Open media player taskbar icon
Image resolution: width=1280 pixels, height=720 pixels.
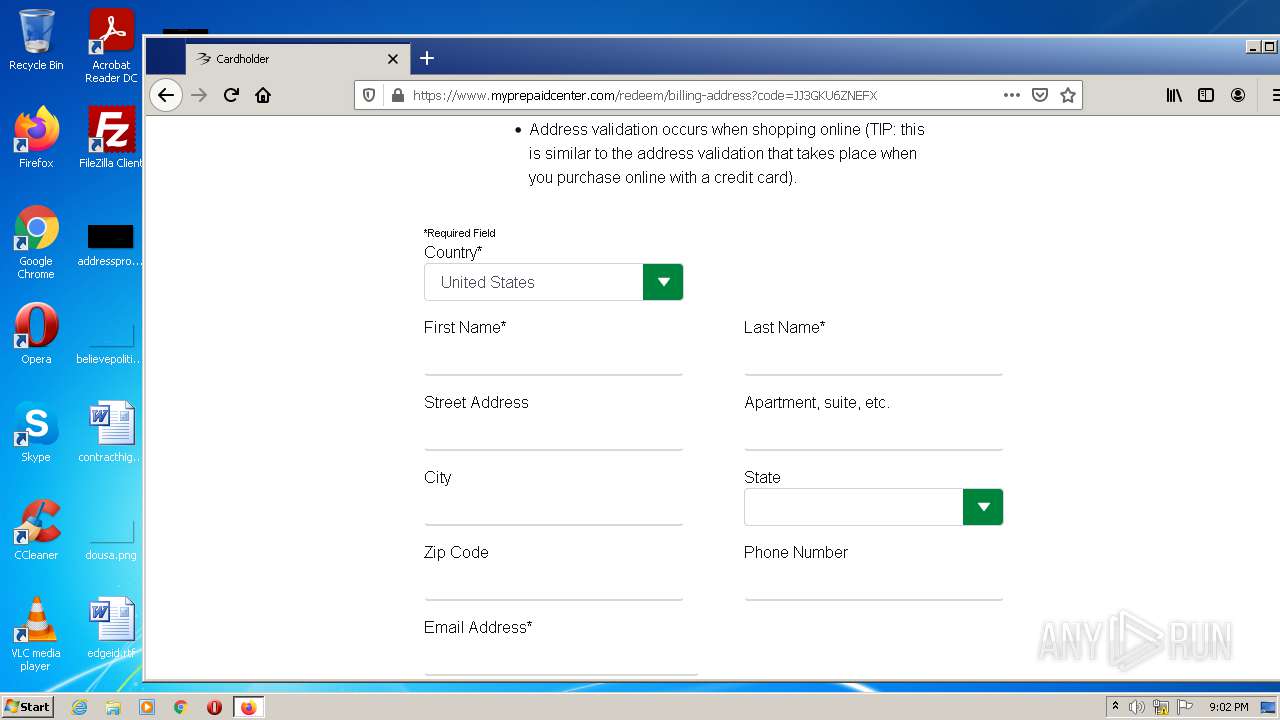click(147, 707)
